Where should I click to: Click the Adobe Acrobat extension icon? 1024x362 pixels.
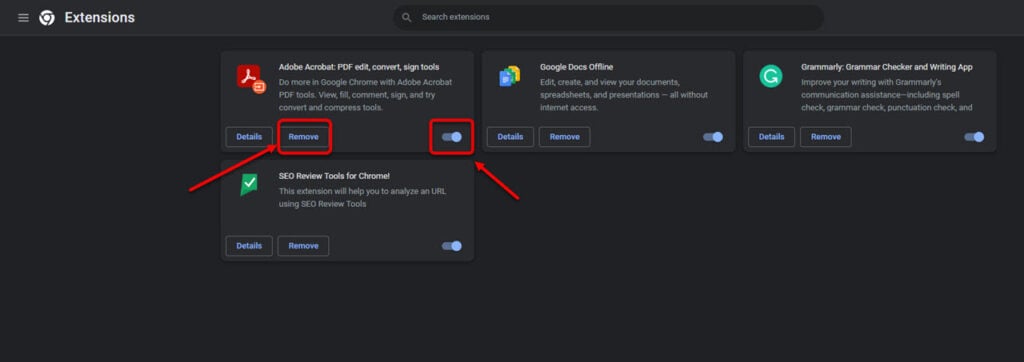point(251,78)
